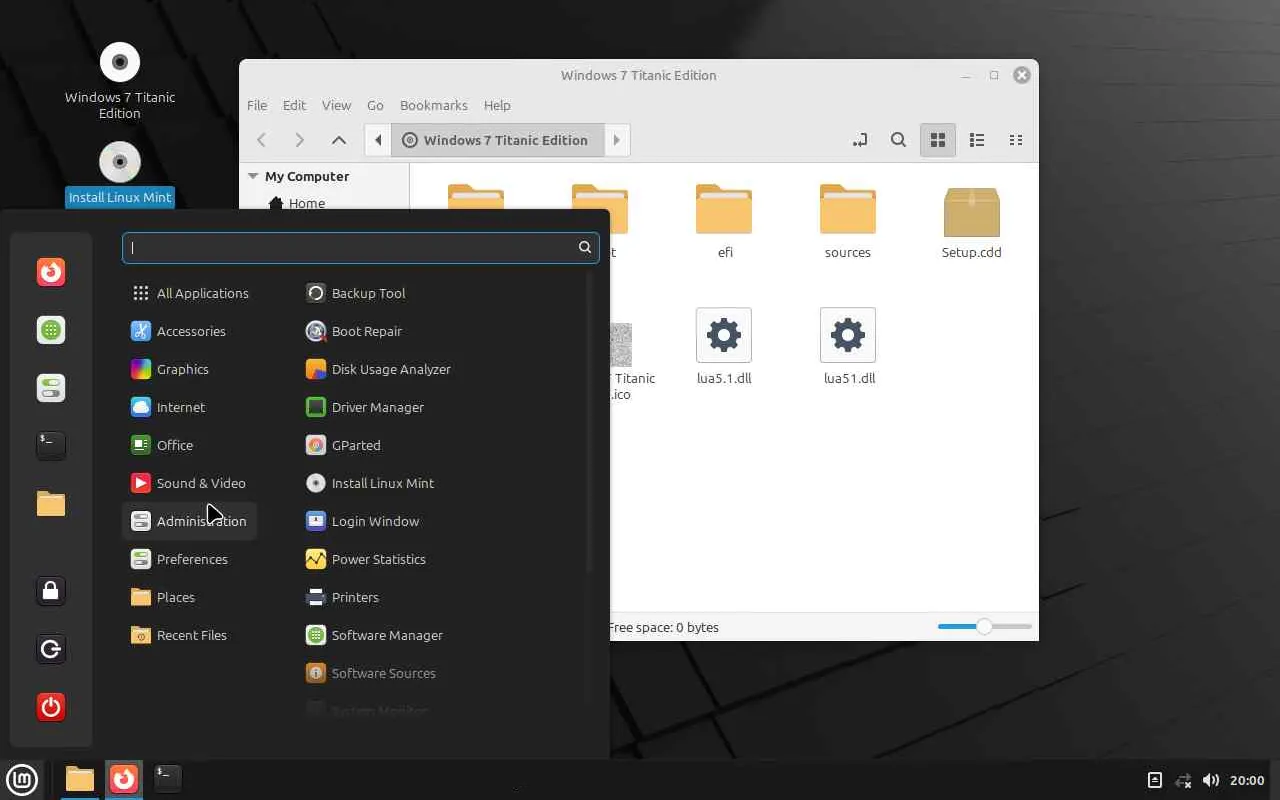This screenshot has height=800, width=1280.
Task: Launch Firefox from the menu favorites sidebar
Action: point(51,272)
